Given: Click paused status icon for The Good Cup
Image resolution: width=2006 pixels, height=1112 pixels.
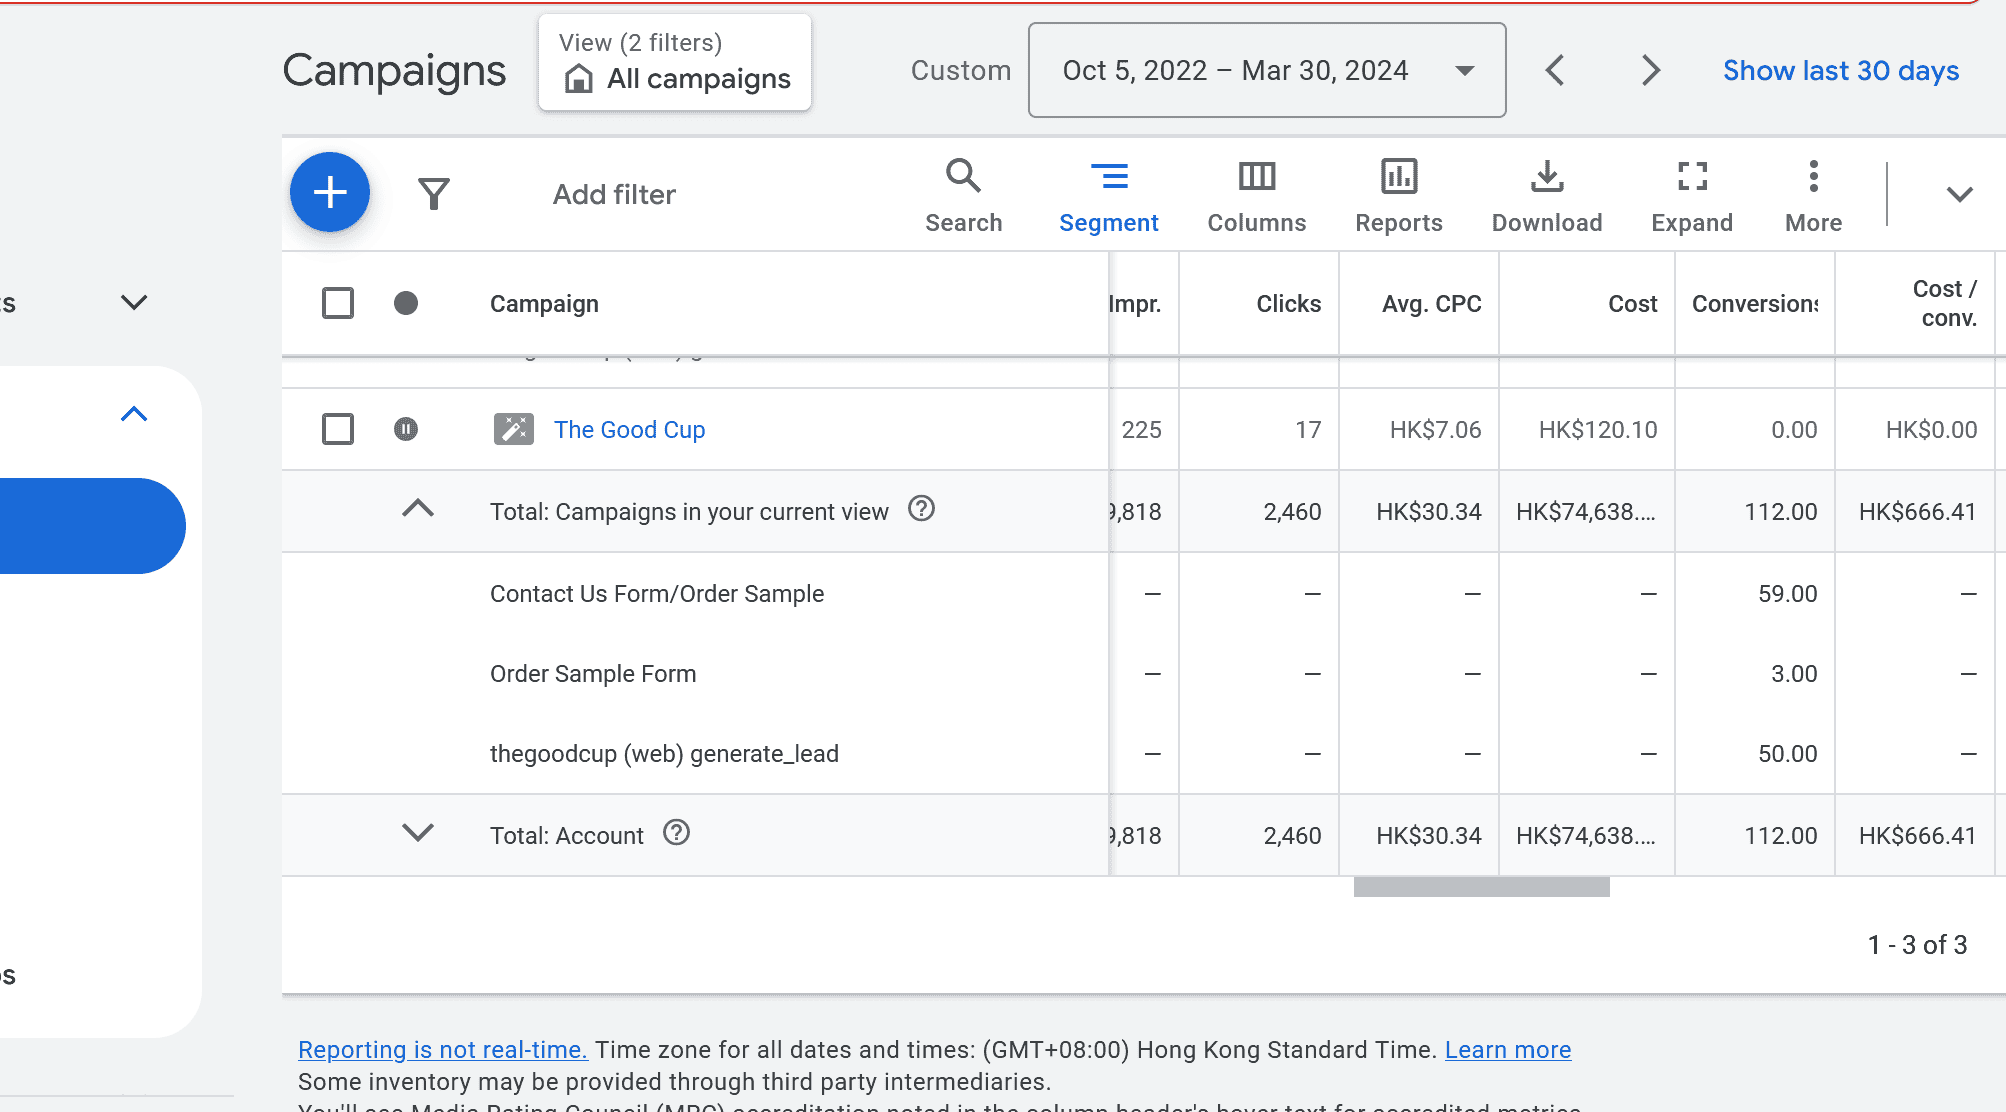Looking at the screenshot, I should (x=406, y=429).
